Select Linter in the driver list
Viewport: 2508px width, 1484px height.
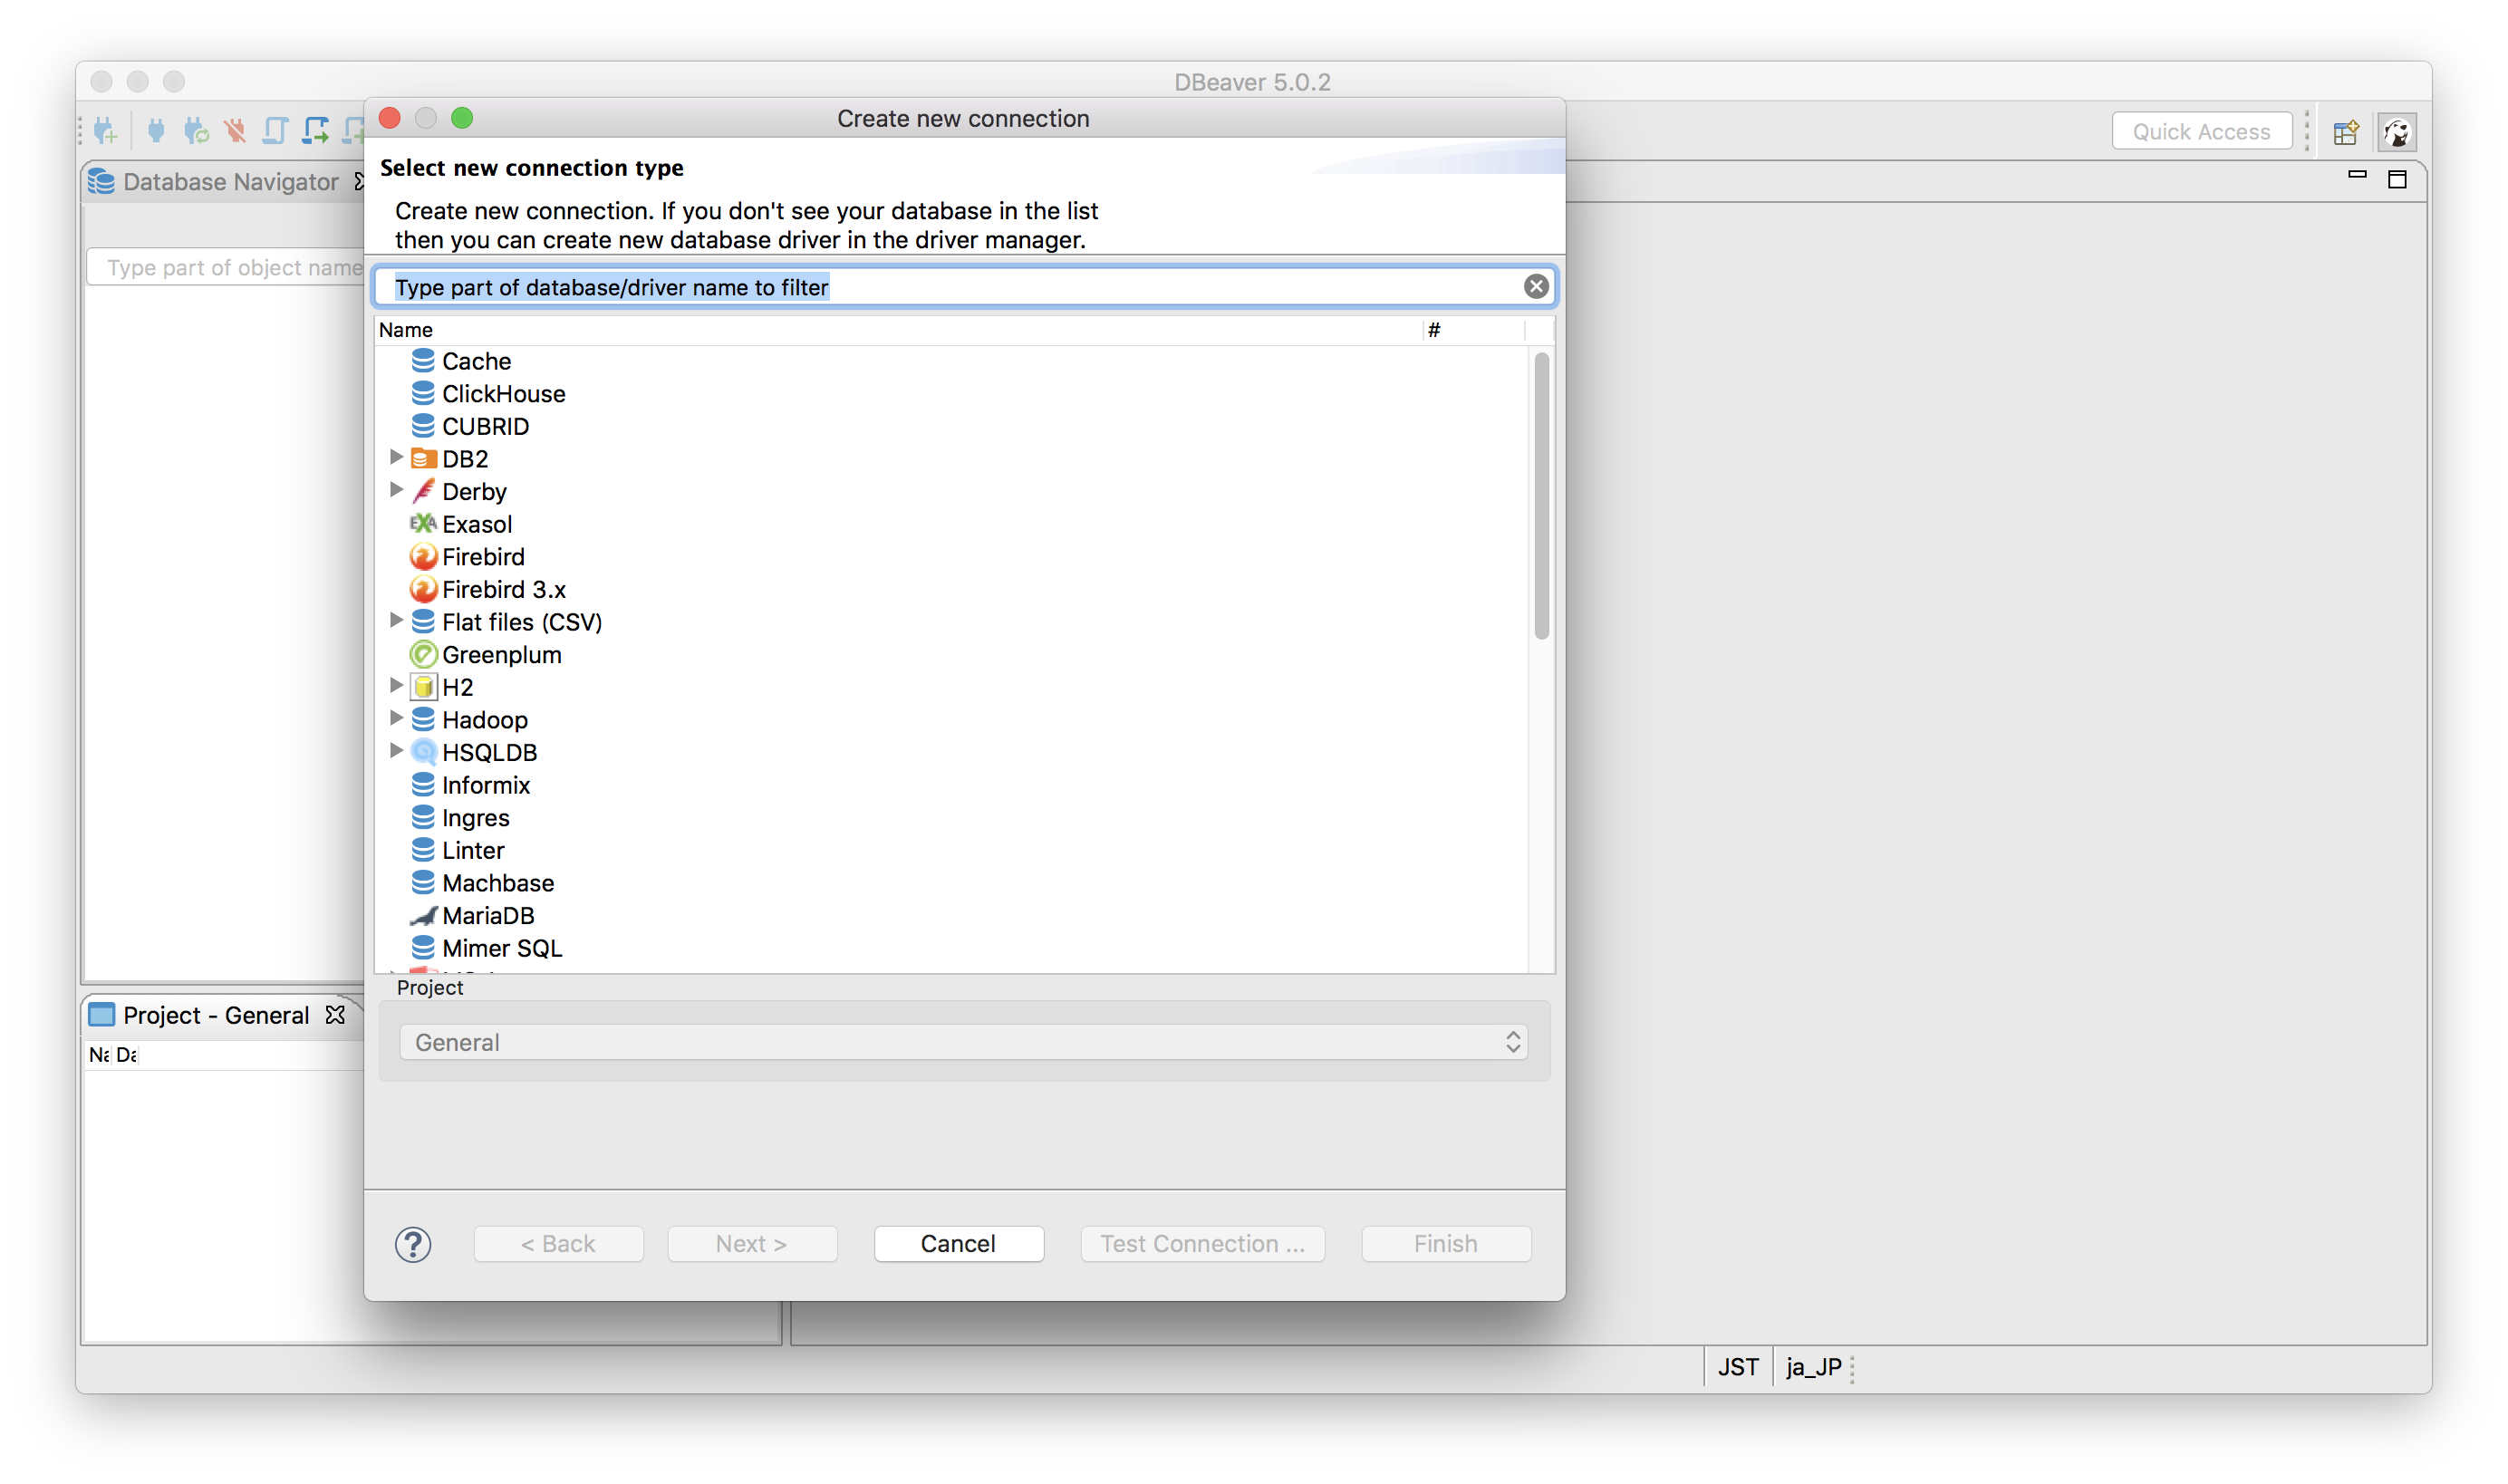coord(473,850)
